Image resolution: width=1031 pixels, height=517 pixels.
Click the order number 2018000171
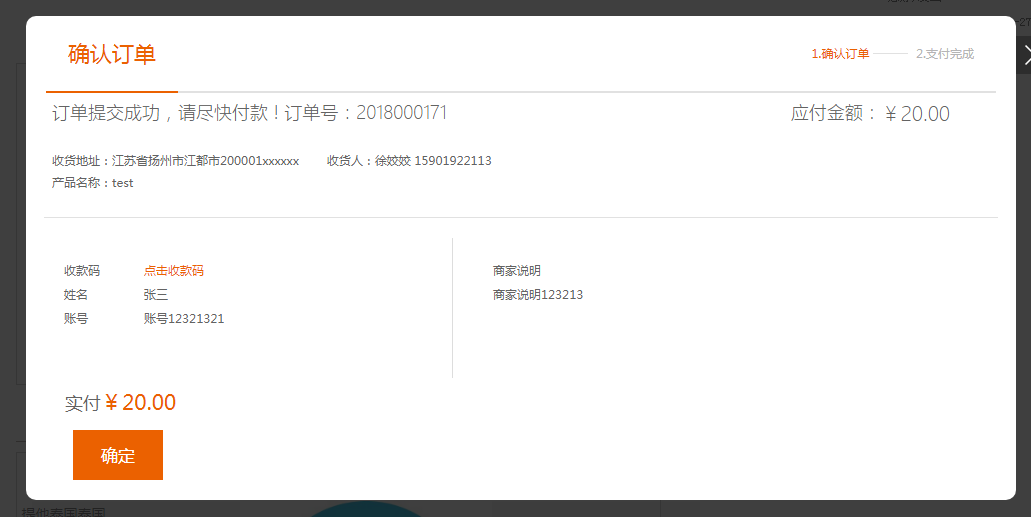(x=401, y=113)
